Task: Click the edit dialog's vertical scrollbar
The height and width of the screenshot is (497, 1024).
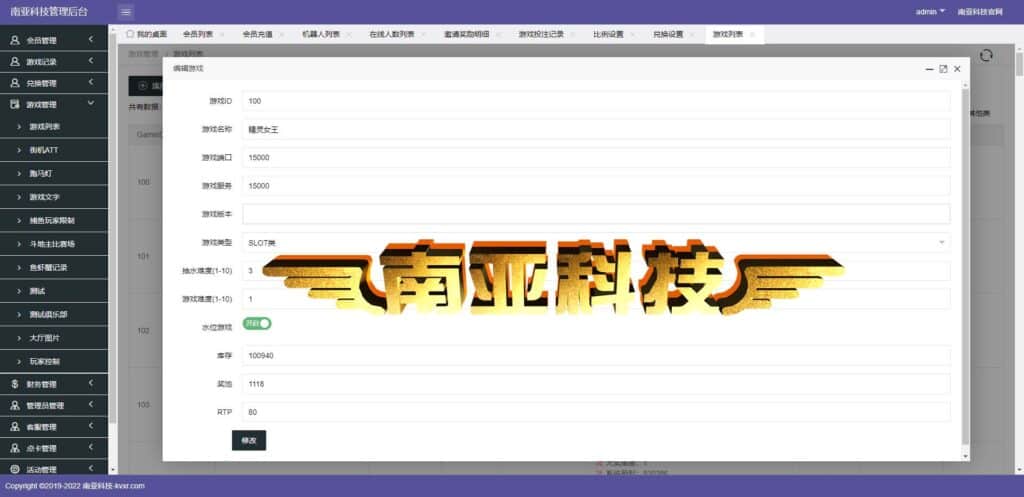Action: coord(965,268)
